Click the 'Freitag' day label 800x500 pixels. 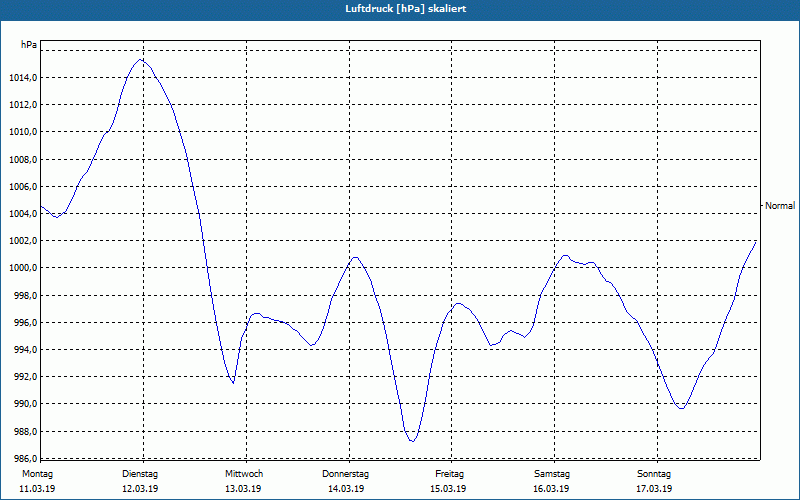tap(449, 474)
